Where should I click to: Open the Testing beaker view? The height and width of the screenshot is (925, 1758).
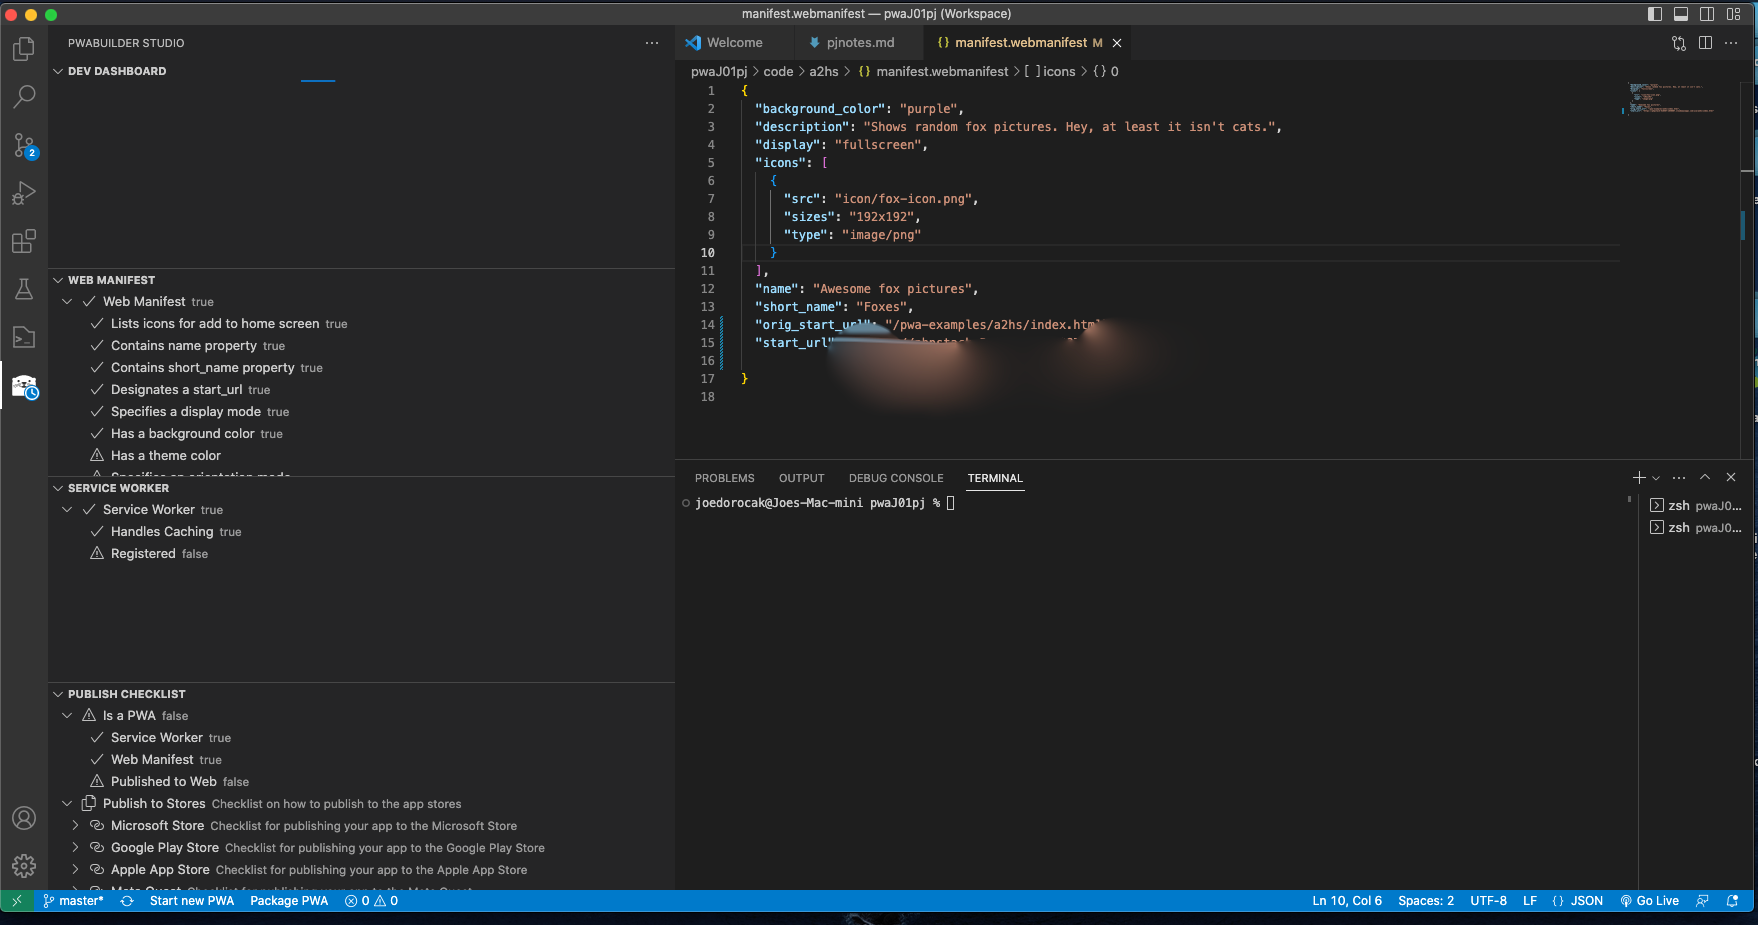coord(24,289)
